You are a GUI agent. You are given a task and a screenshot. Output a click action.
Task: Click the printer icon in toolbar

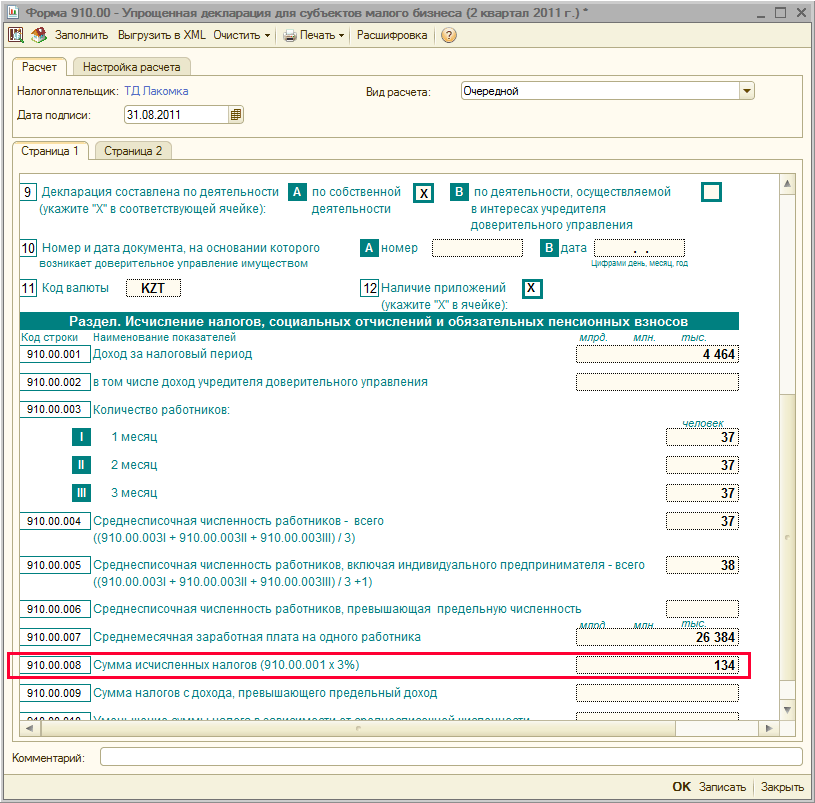[290, 35]
